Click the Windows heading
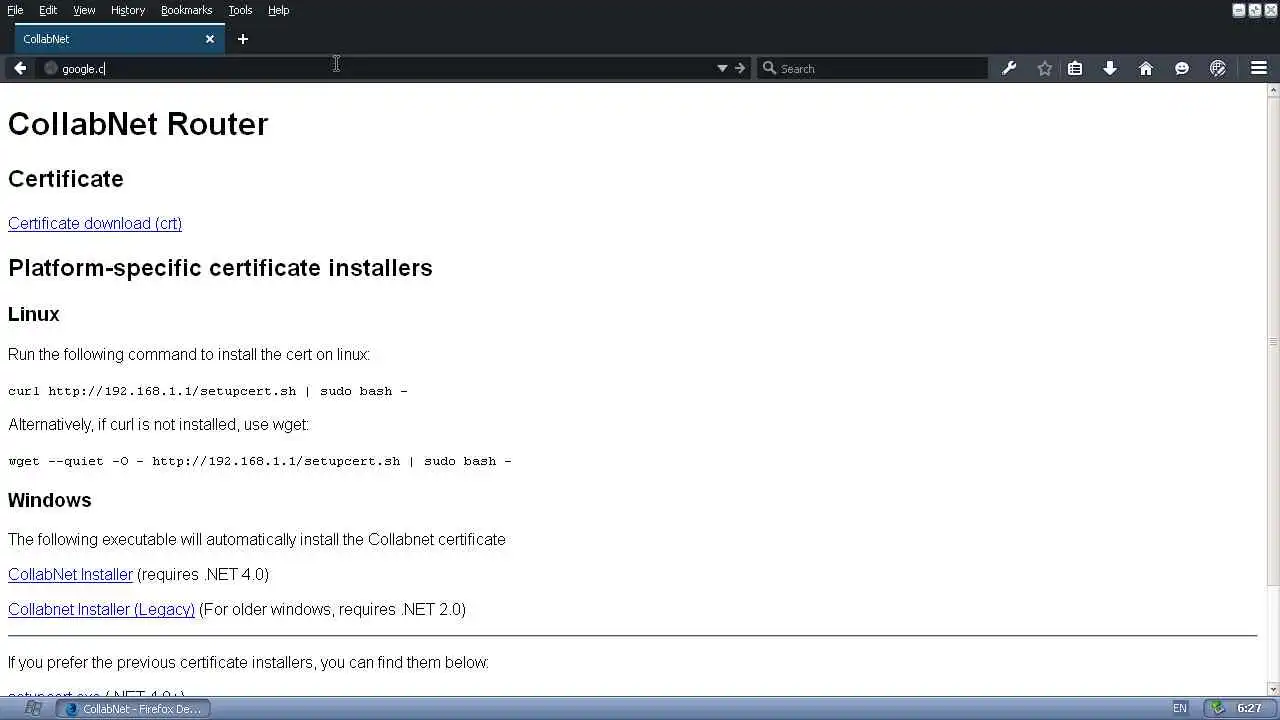The height and width of the screenshot is (720, 1280). (50, 500)
